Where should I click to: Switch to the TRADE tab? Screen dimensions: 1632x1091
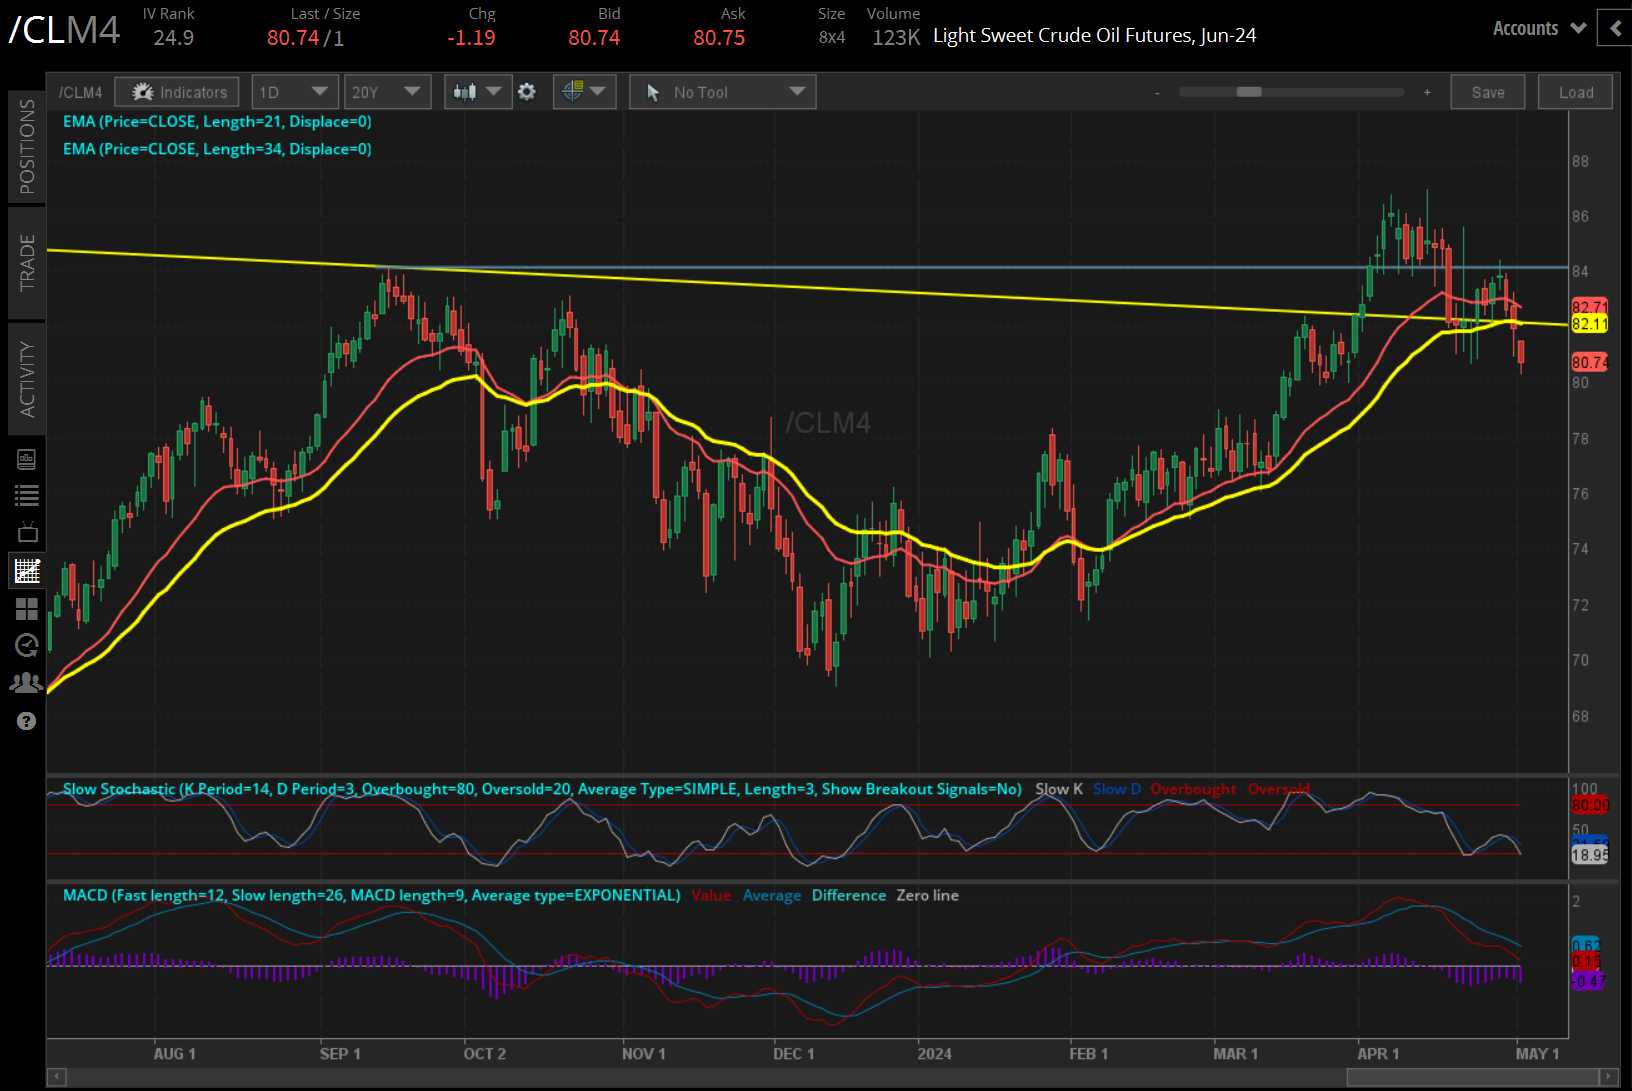27,263
